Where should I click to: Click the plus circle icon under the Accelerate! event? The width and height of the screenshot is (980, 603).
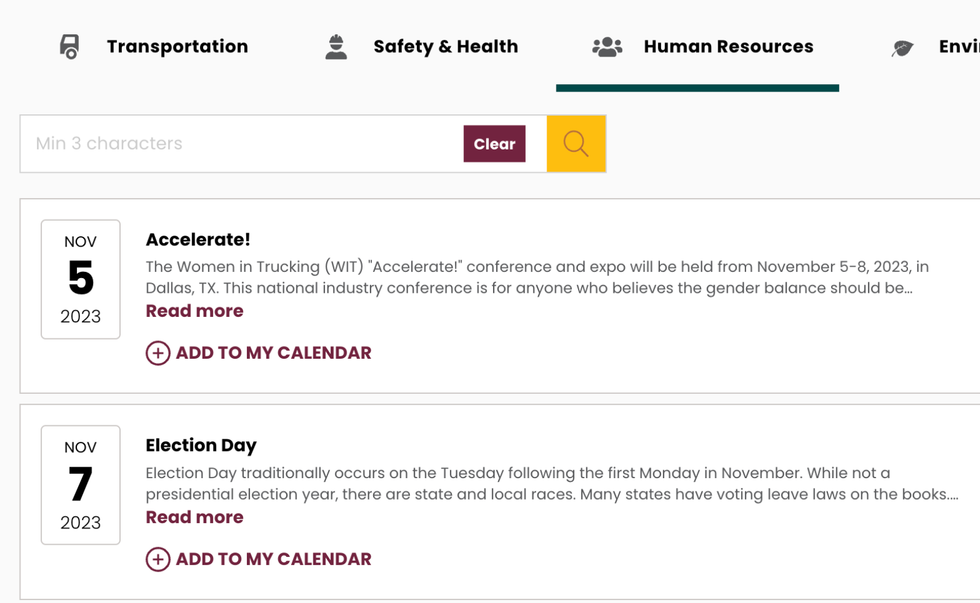[x=158, y=353]
